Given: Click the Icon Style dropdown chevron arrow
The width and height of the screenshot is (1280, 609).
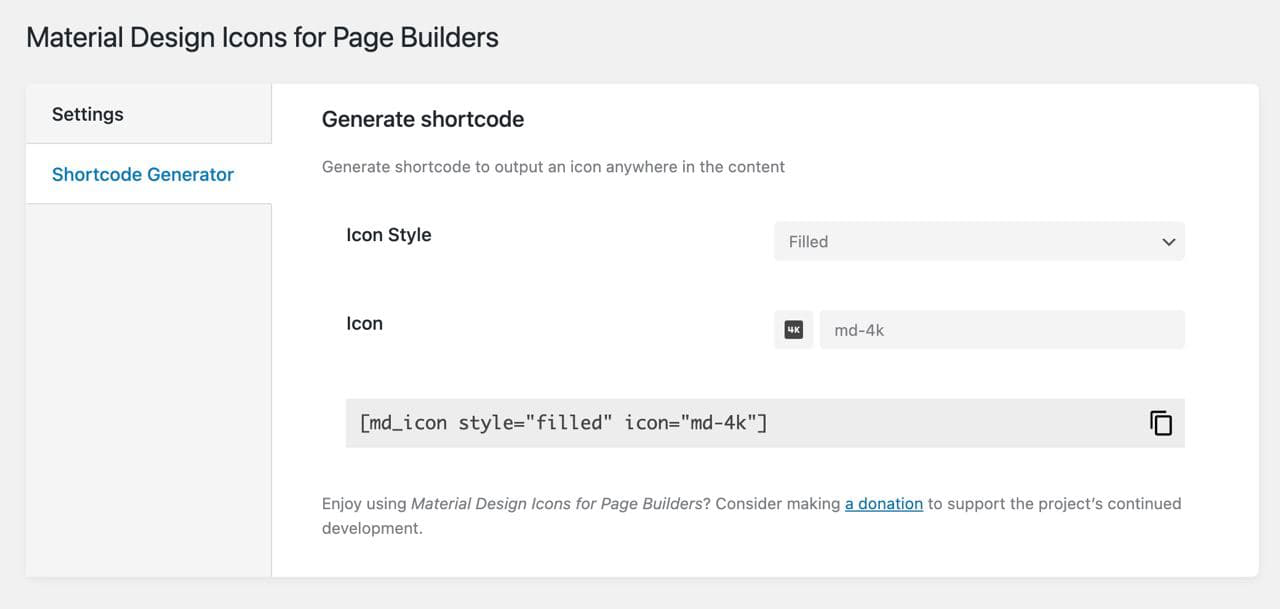Looking at the screenshot, I should [x=1168, y=242].
